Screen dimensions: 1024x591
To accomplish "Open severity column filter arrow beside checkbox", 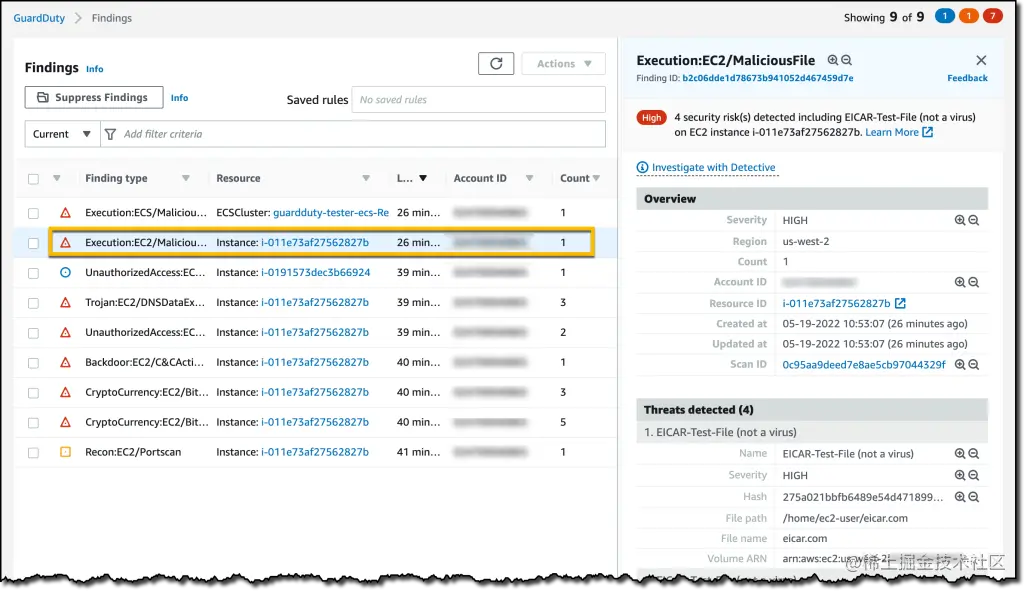I will point(57,178).
